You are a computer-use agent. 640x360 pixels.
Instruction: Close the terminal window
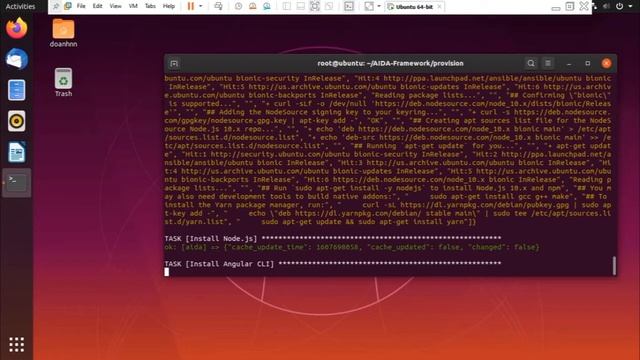pyautogui.click(x=607, y=63)
